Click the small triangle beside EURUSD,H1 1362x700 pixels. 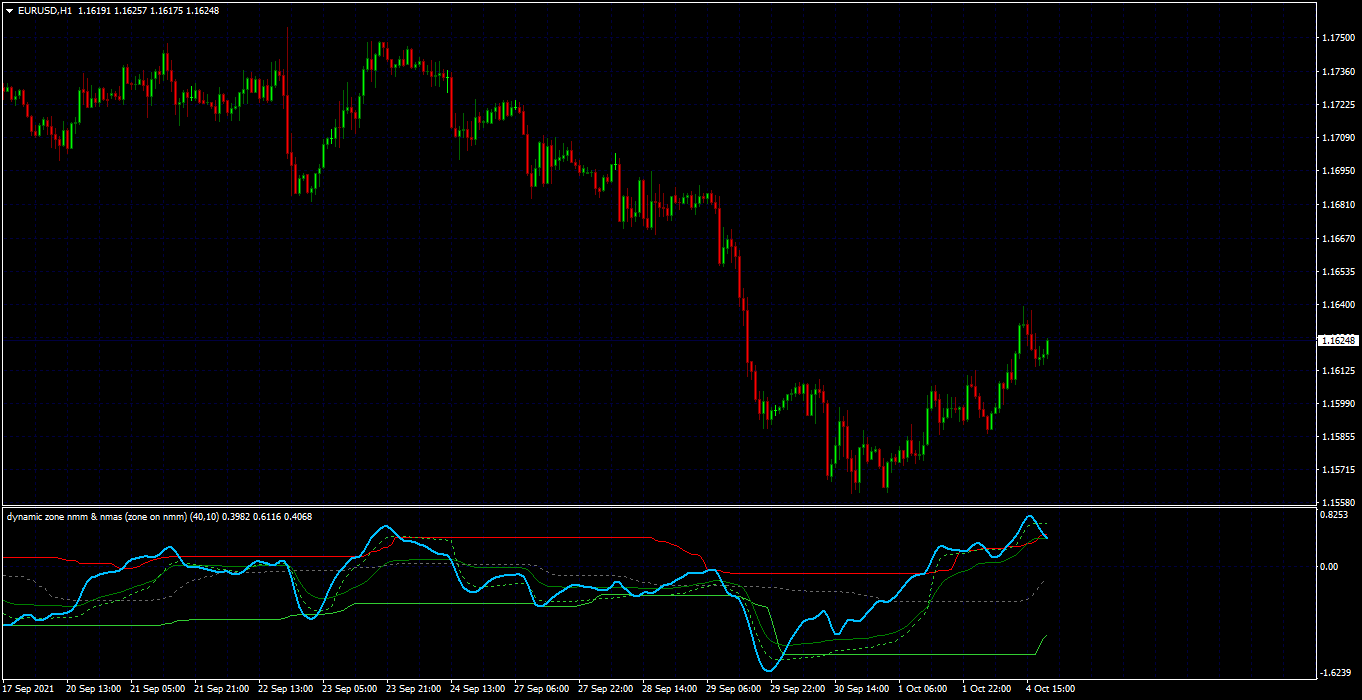(x=9, y=10)
